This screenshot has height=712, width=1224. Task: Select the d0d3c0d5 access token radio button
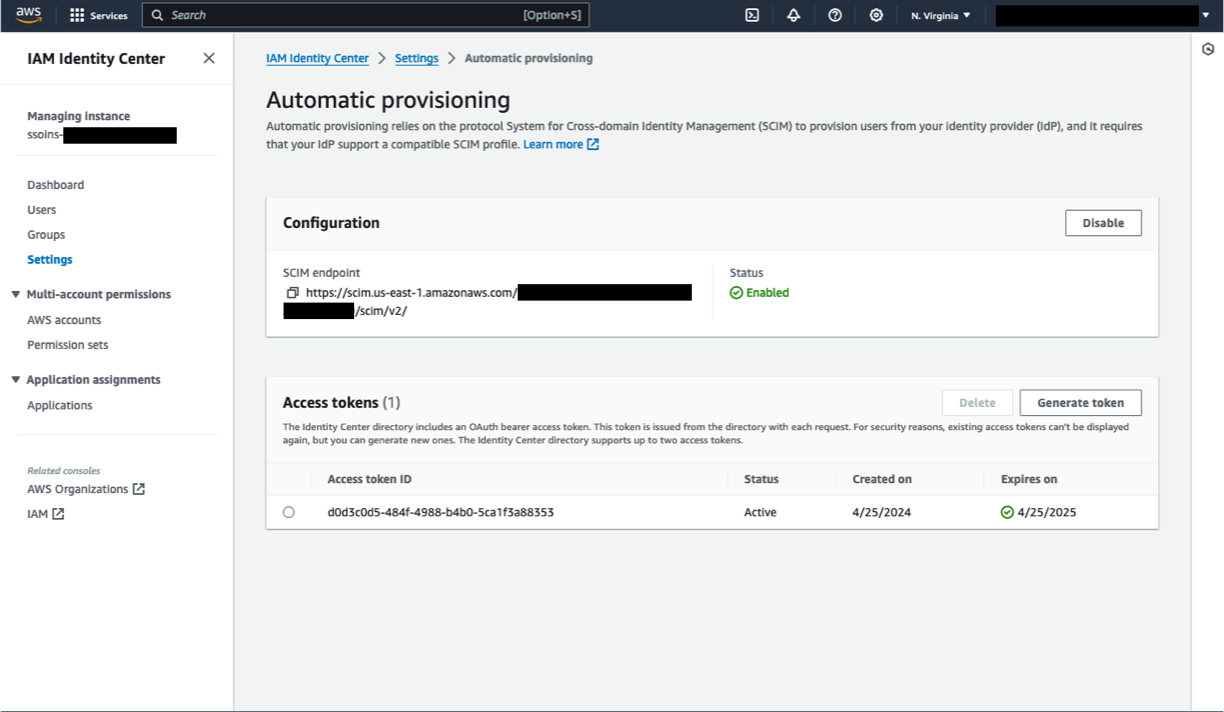(x=289, y=511)
